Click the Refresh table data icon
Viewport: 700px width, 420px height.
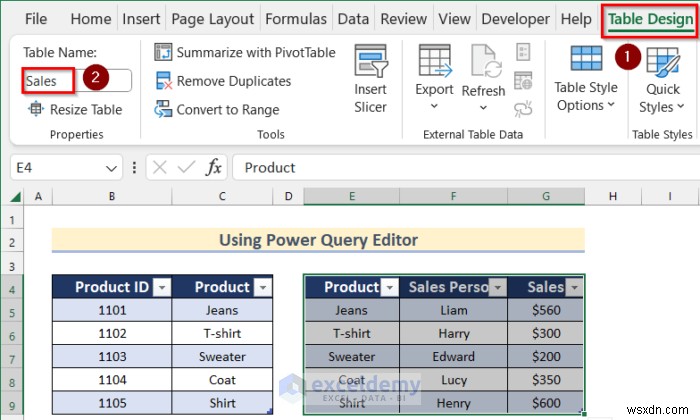[x=486, y=62]
